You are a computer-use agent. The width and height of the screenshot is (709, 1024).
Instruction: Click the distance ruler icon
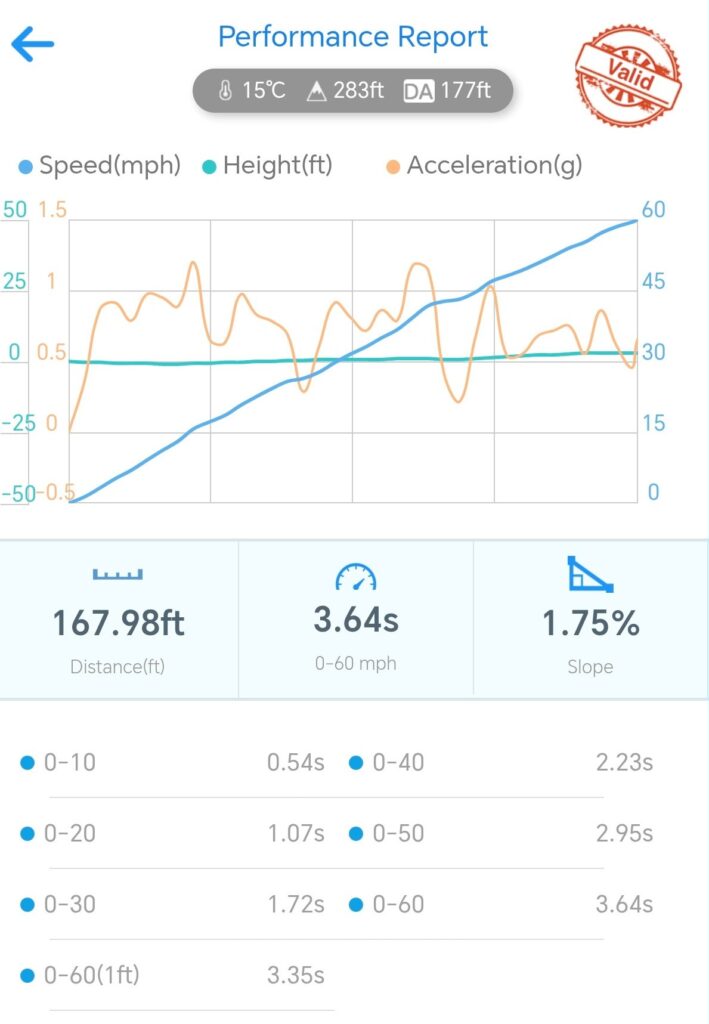[x=118, y=574]
